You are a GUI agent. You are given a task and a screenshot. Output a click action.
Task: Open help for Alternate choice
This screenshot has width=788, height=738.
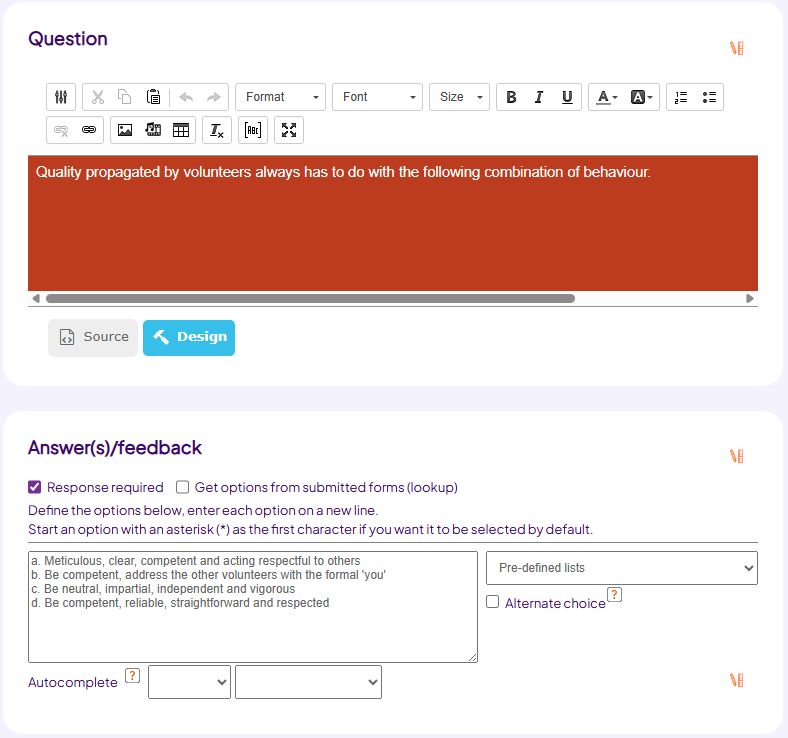tap(614, 594)
